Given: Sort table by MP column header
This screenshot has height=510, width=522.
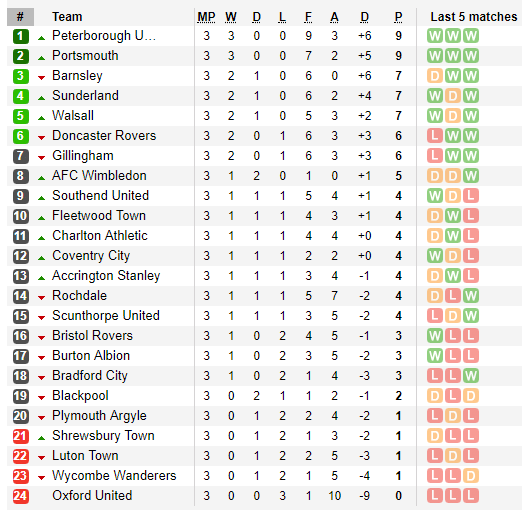Looking at the screenshot, I should [206, 17].
